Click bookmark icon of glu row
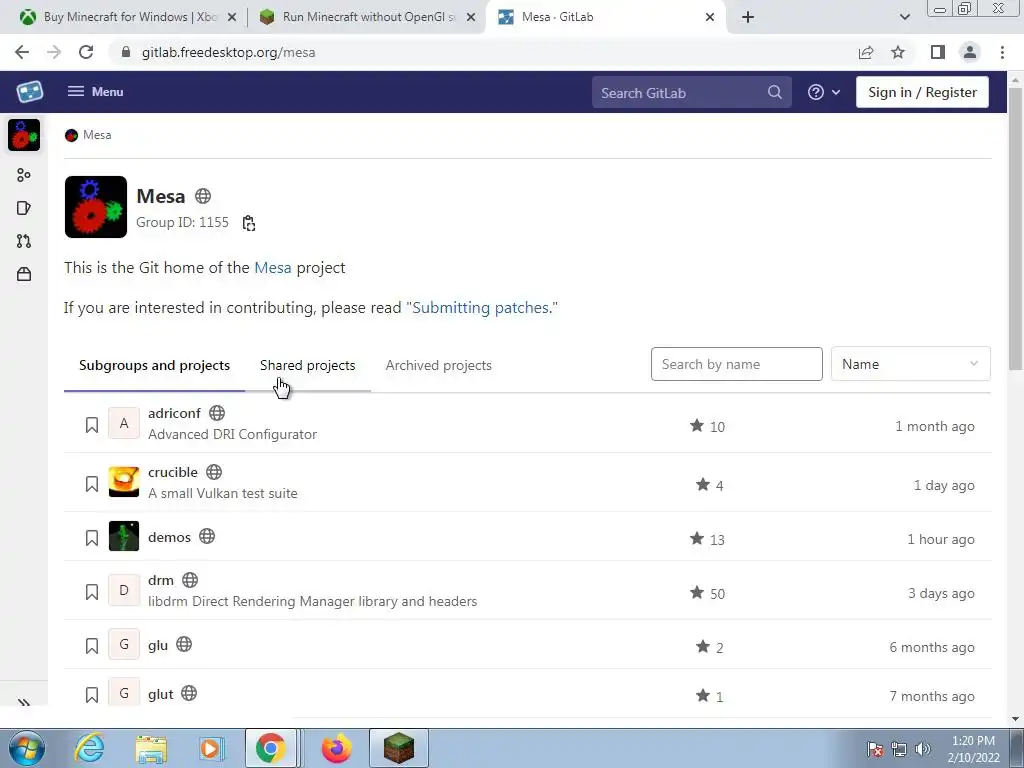Viewport: 1024px width, 768px height. pyautogui.click(x=92, y=647)
